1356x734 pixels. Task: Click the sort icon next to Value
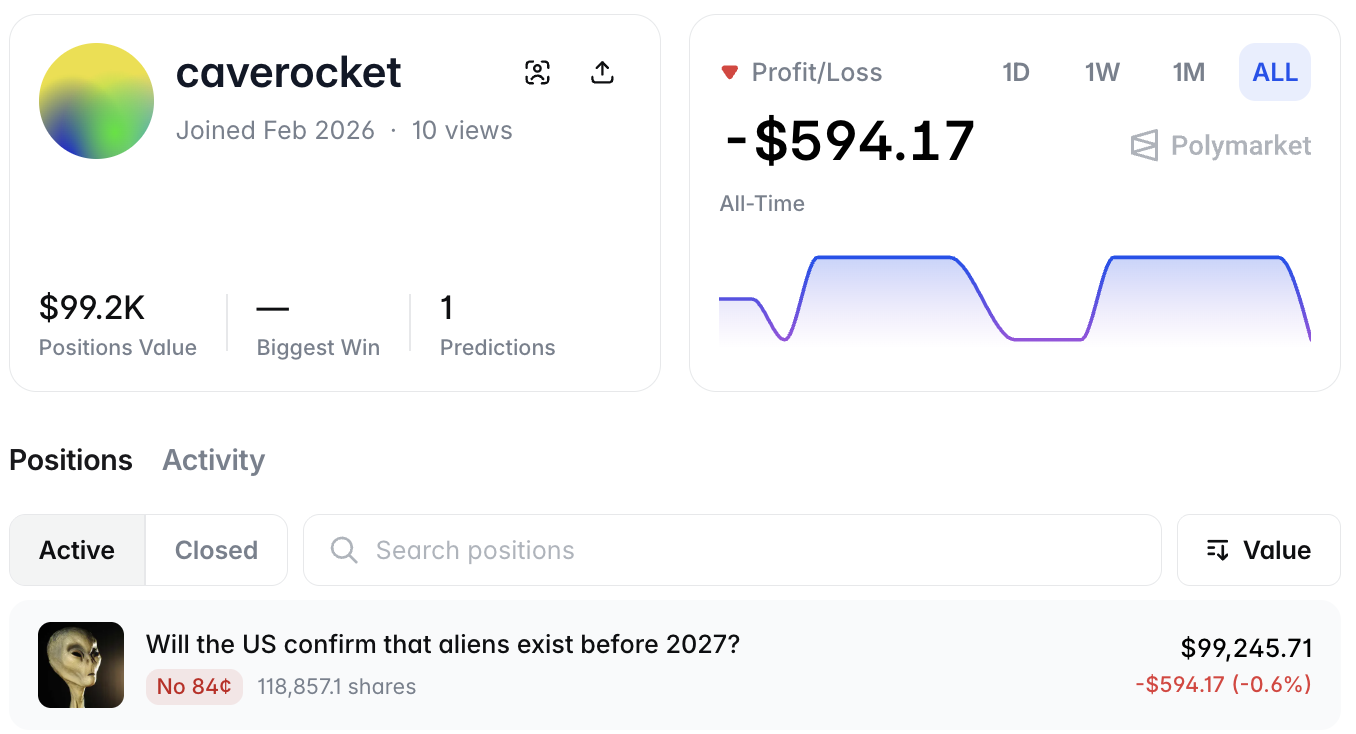pos(1217,550)
